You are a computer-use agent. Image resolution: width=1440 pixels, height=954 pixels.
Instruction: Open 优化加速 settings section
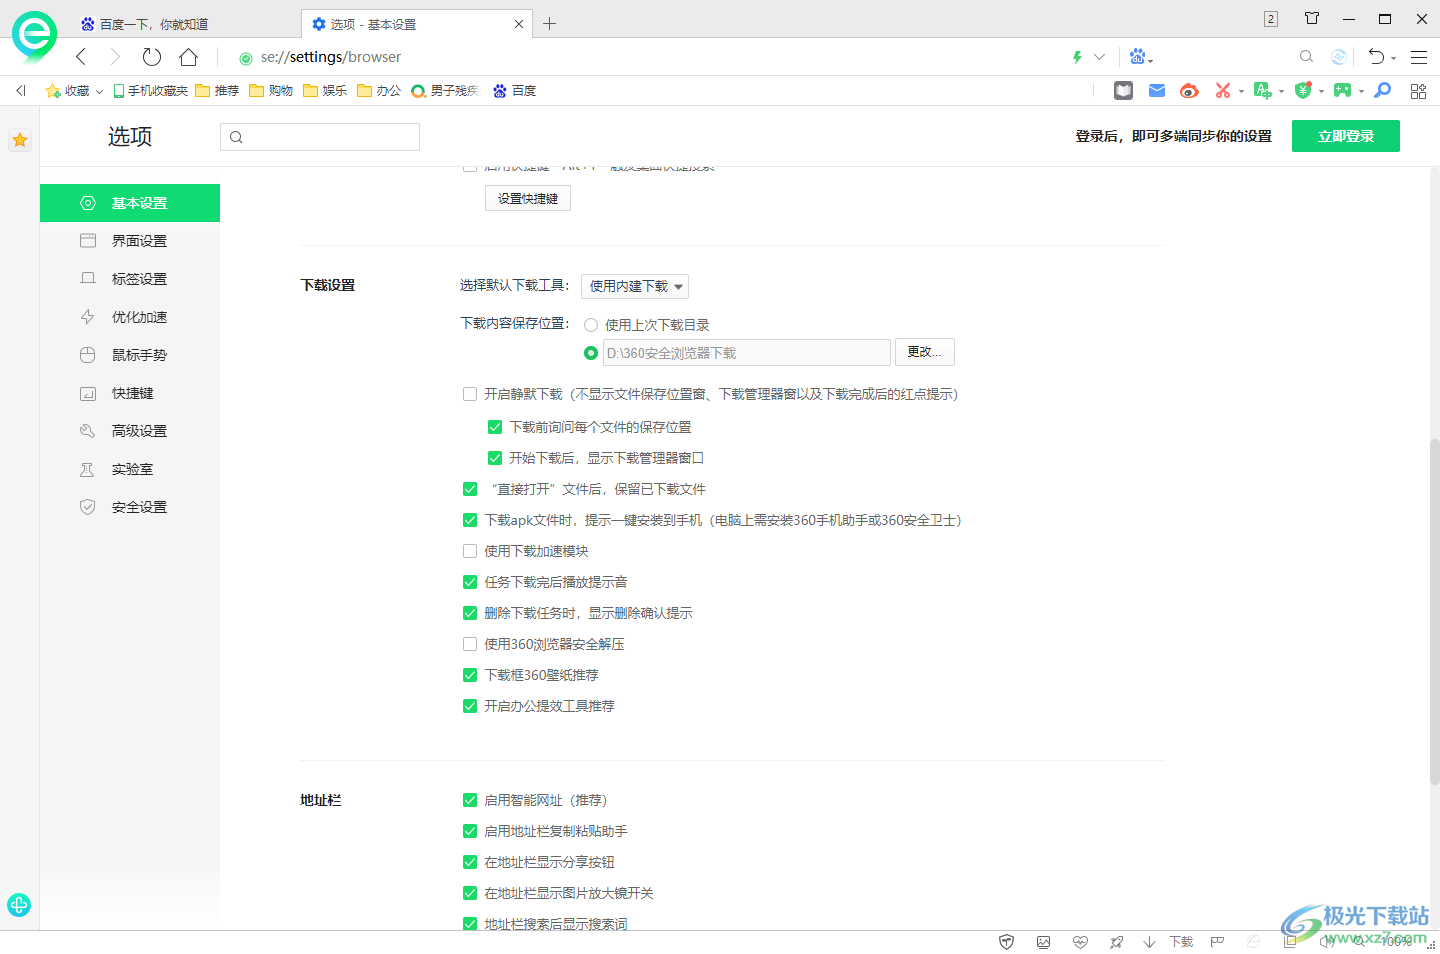click(130, 317)
